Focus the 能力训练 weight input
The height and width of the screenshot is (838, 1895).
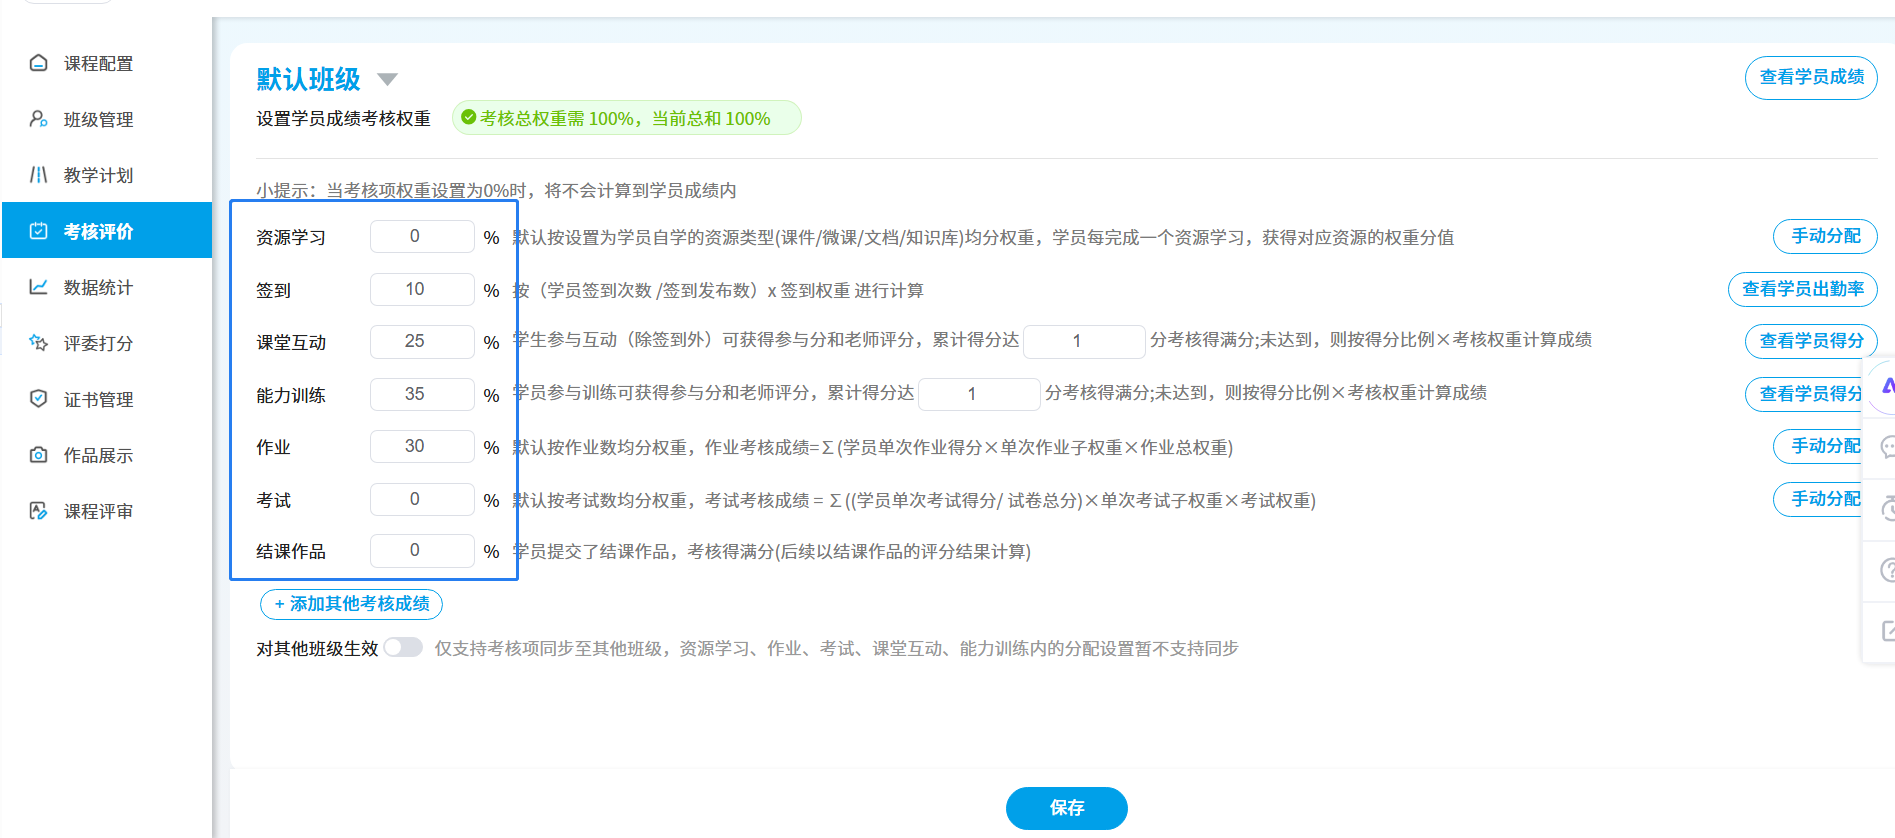(x=422, y=394)
